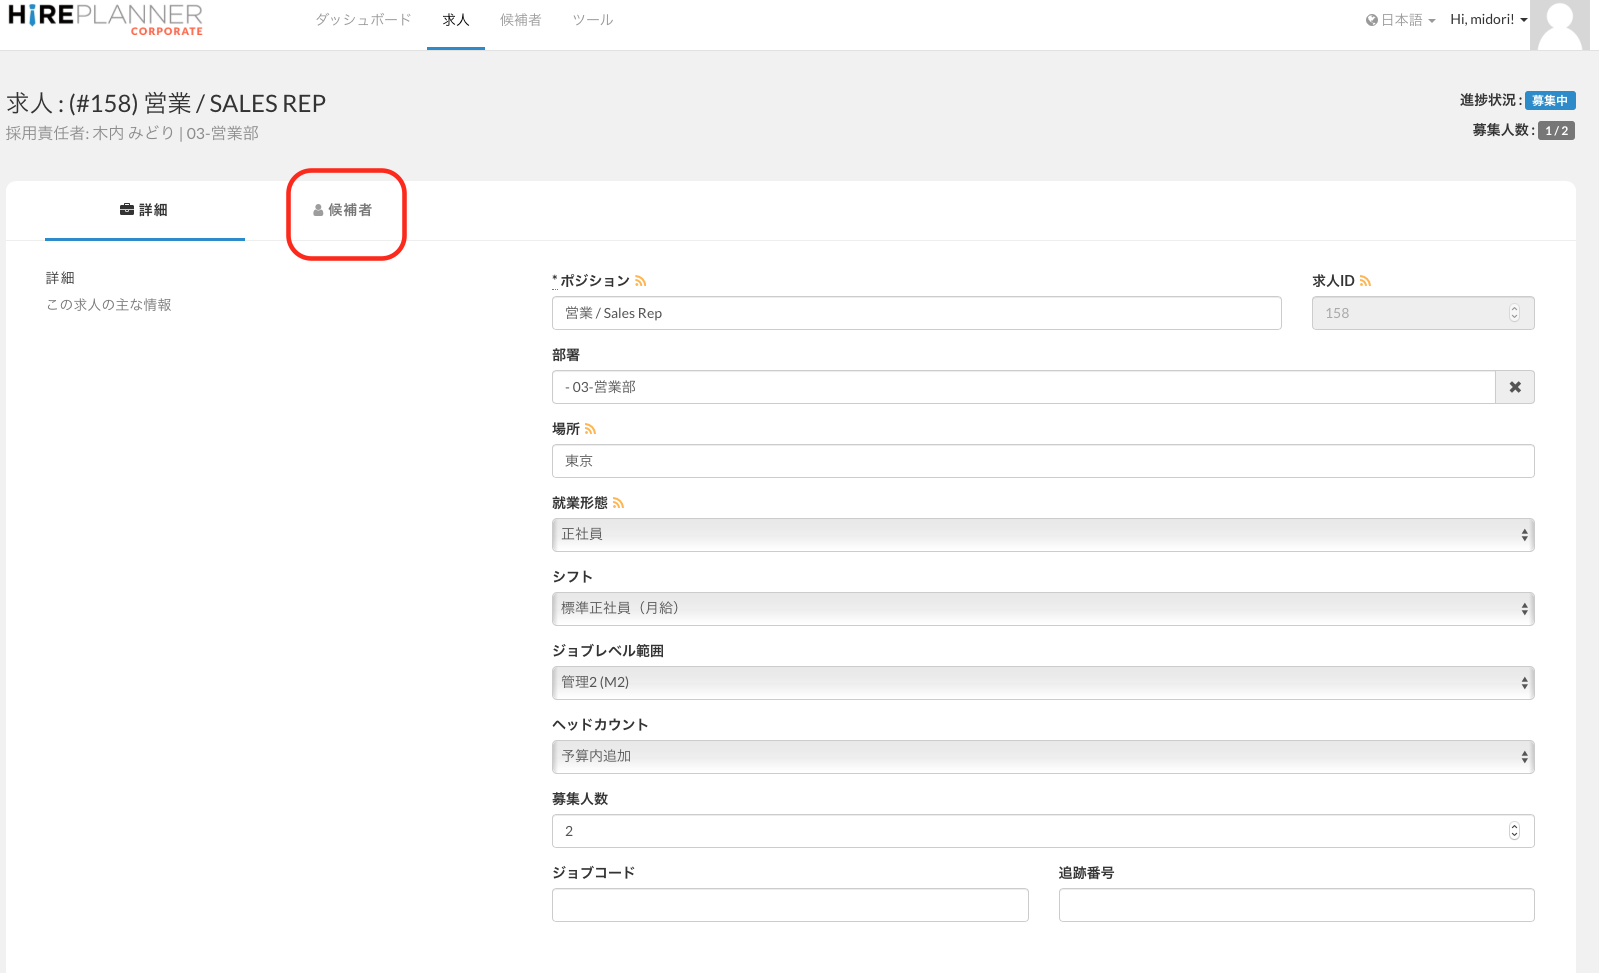
Task: Open the 就業形態 dropdown showing 正社員
Action: click(1042, 535)
